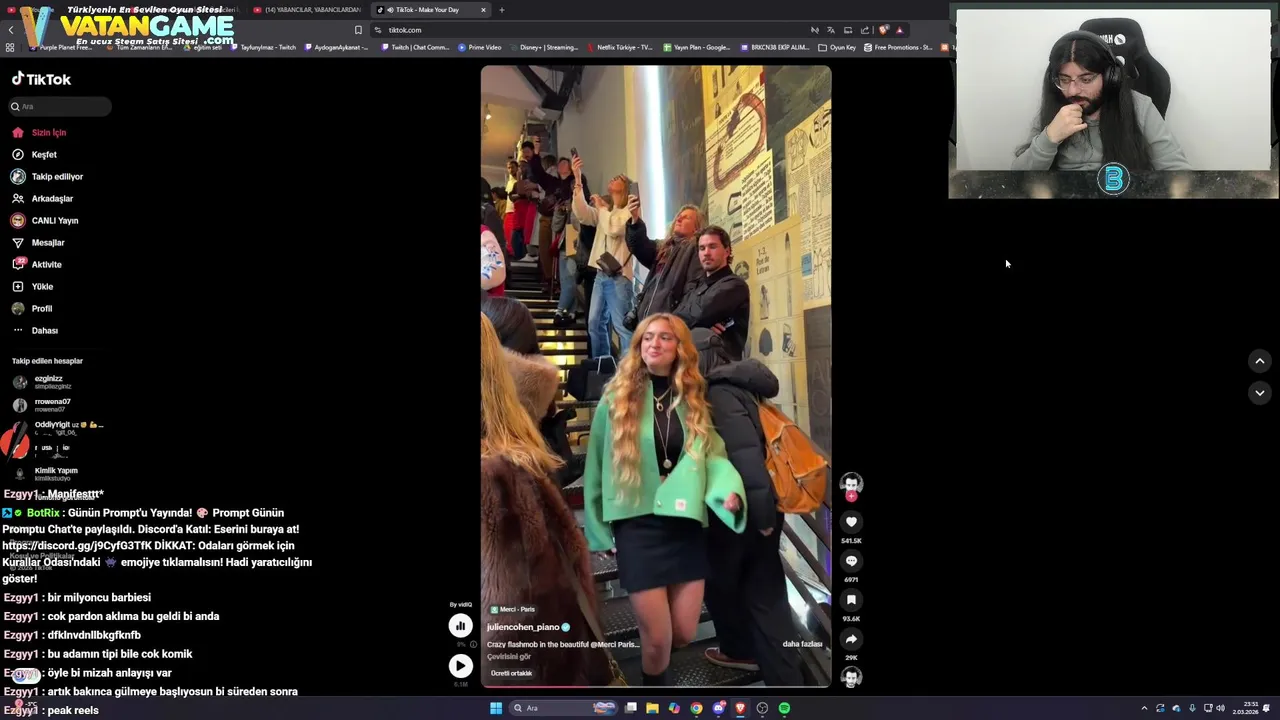
Task: Open creator avatar above like button
Action: (x=851, y=484)
